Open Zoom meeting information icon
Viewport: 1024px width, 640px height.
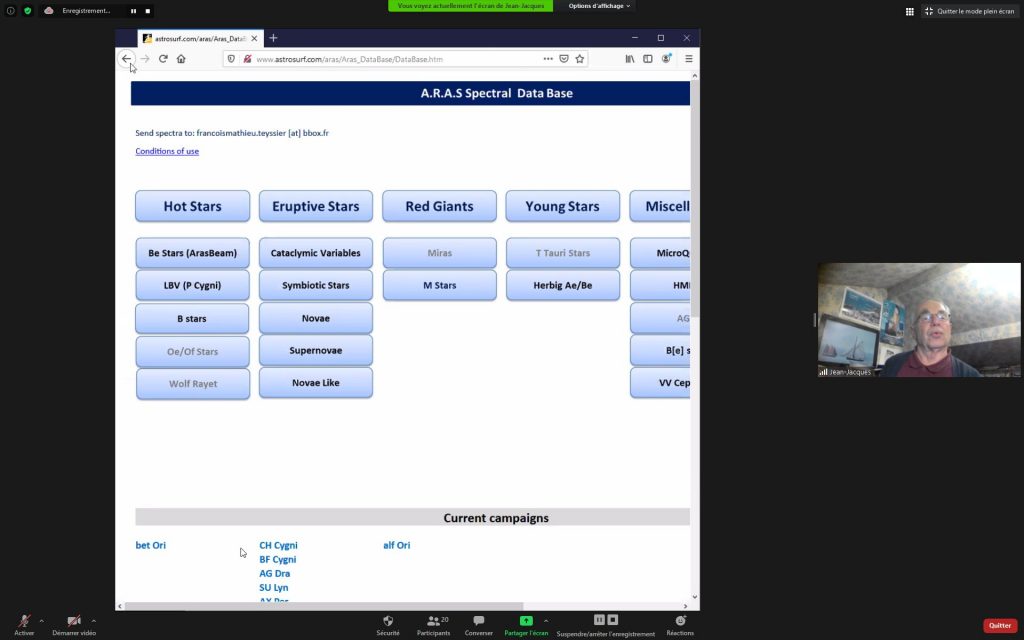tap(10, 10)
